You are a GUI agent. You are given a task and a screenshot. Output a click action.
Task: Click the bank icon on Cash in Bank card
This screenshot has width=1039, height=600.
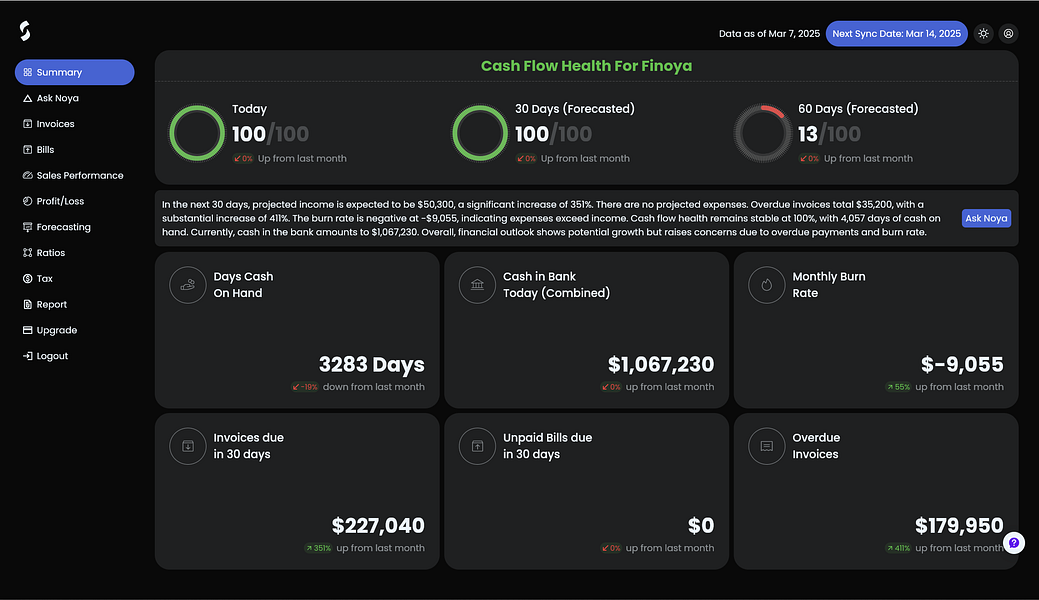[x=477, y=285]
